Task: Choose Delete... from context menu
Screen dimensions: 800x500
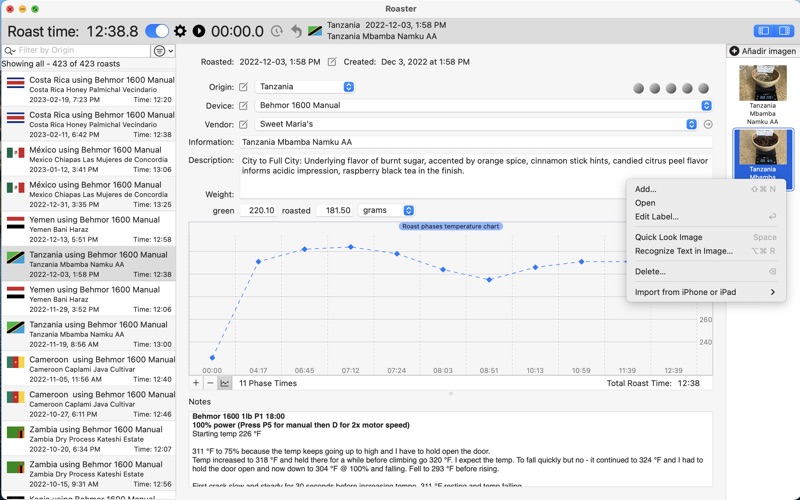Action: point(706,272)
